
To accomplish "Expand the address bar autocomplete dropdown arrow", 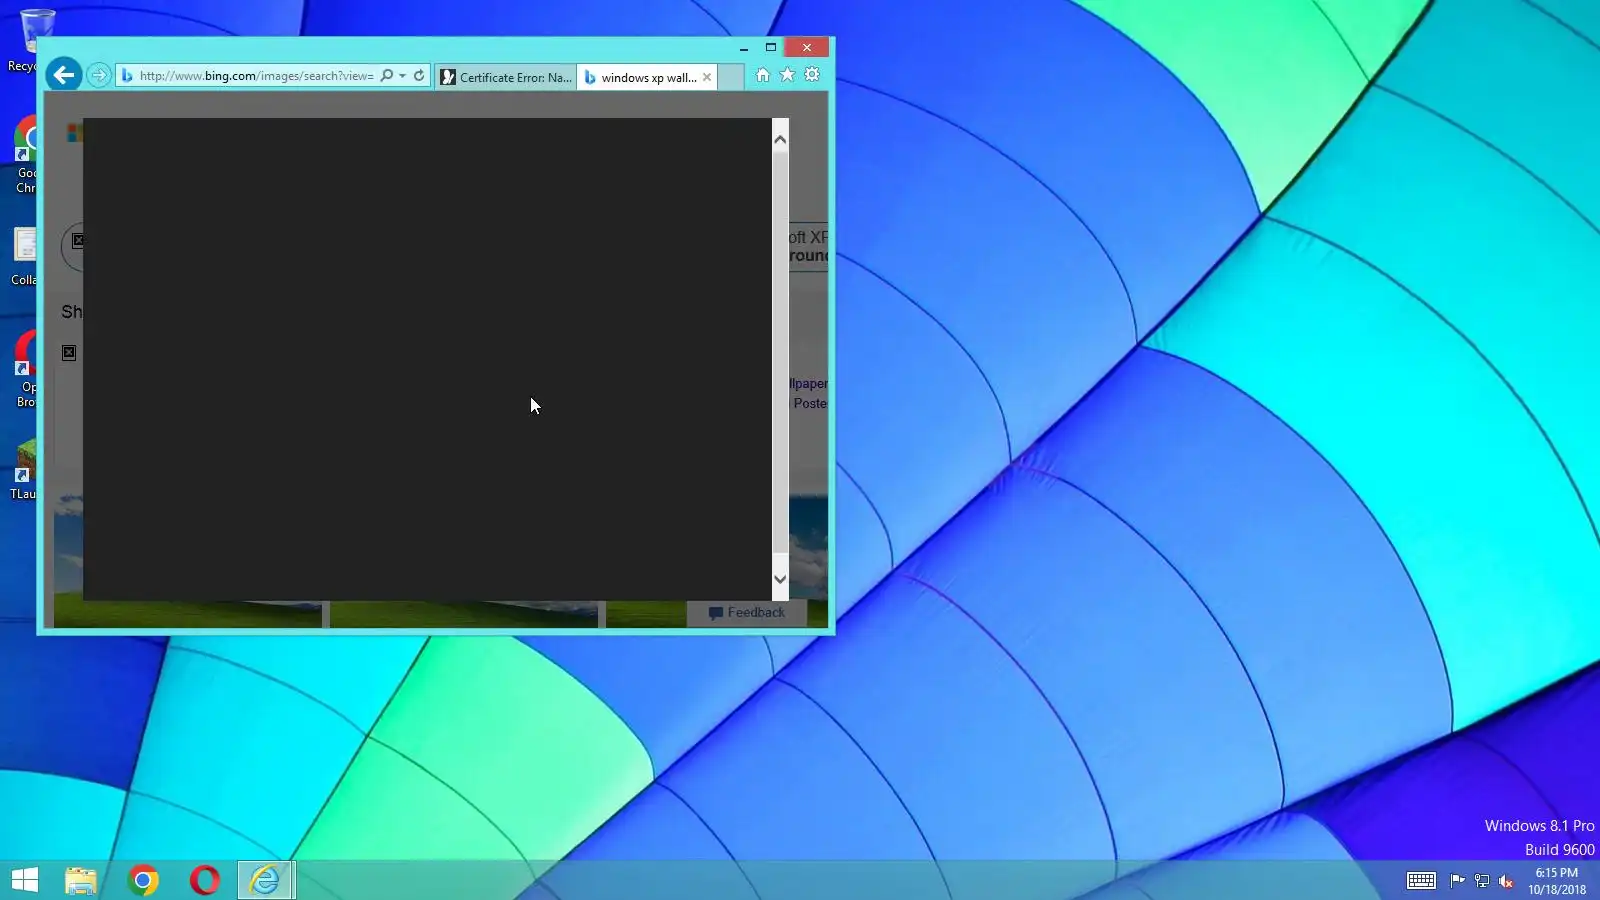I will point(402,76).
